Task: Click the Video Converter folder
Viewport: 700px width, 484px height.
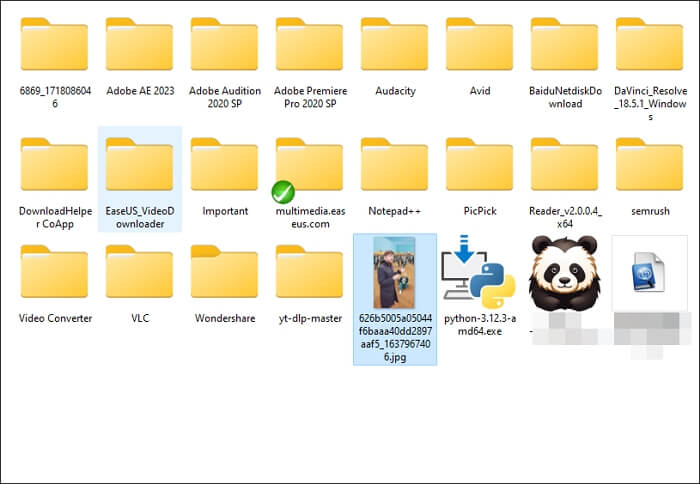Action: 54,272
